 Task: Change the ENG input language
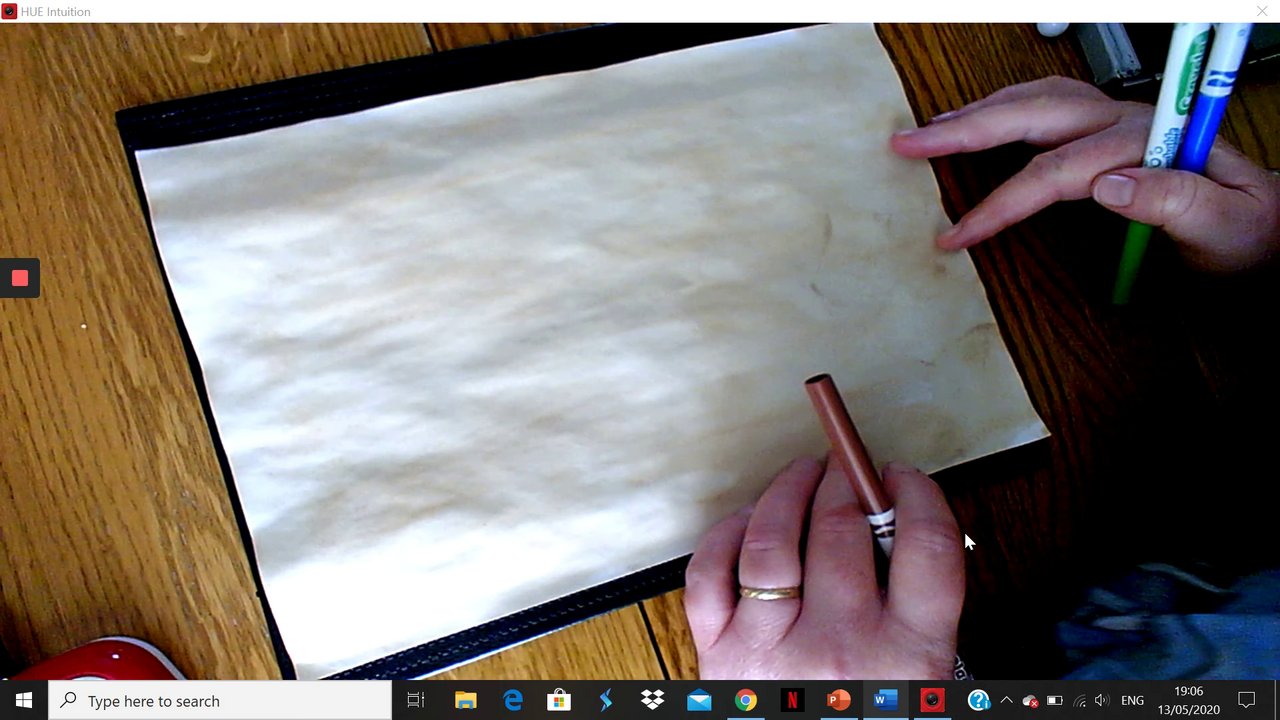1132,701
